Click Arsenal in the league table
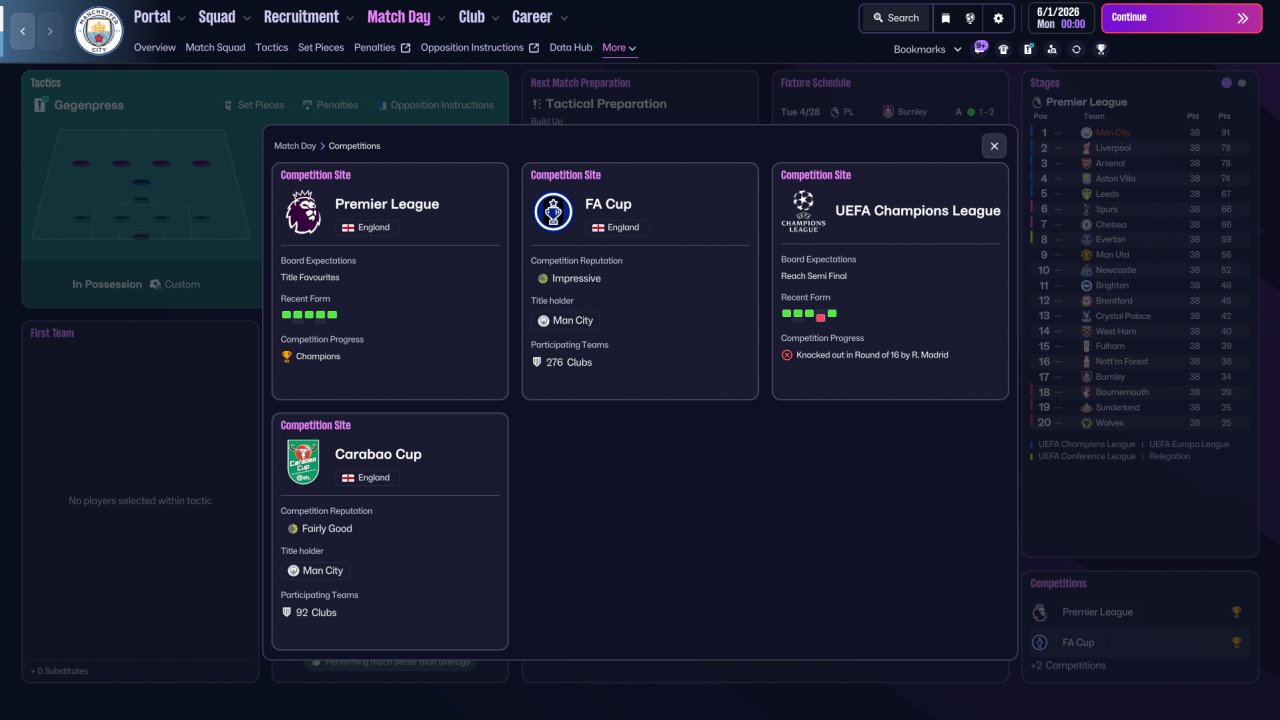The image size is (1280, 720). coord(1110,163)
